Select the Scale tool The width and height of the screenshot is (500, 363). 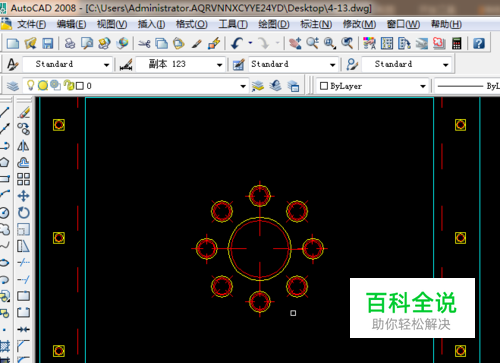[x=23, y=229]
